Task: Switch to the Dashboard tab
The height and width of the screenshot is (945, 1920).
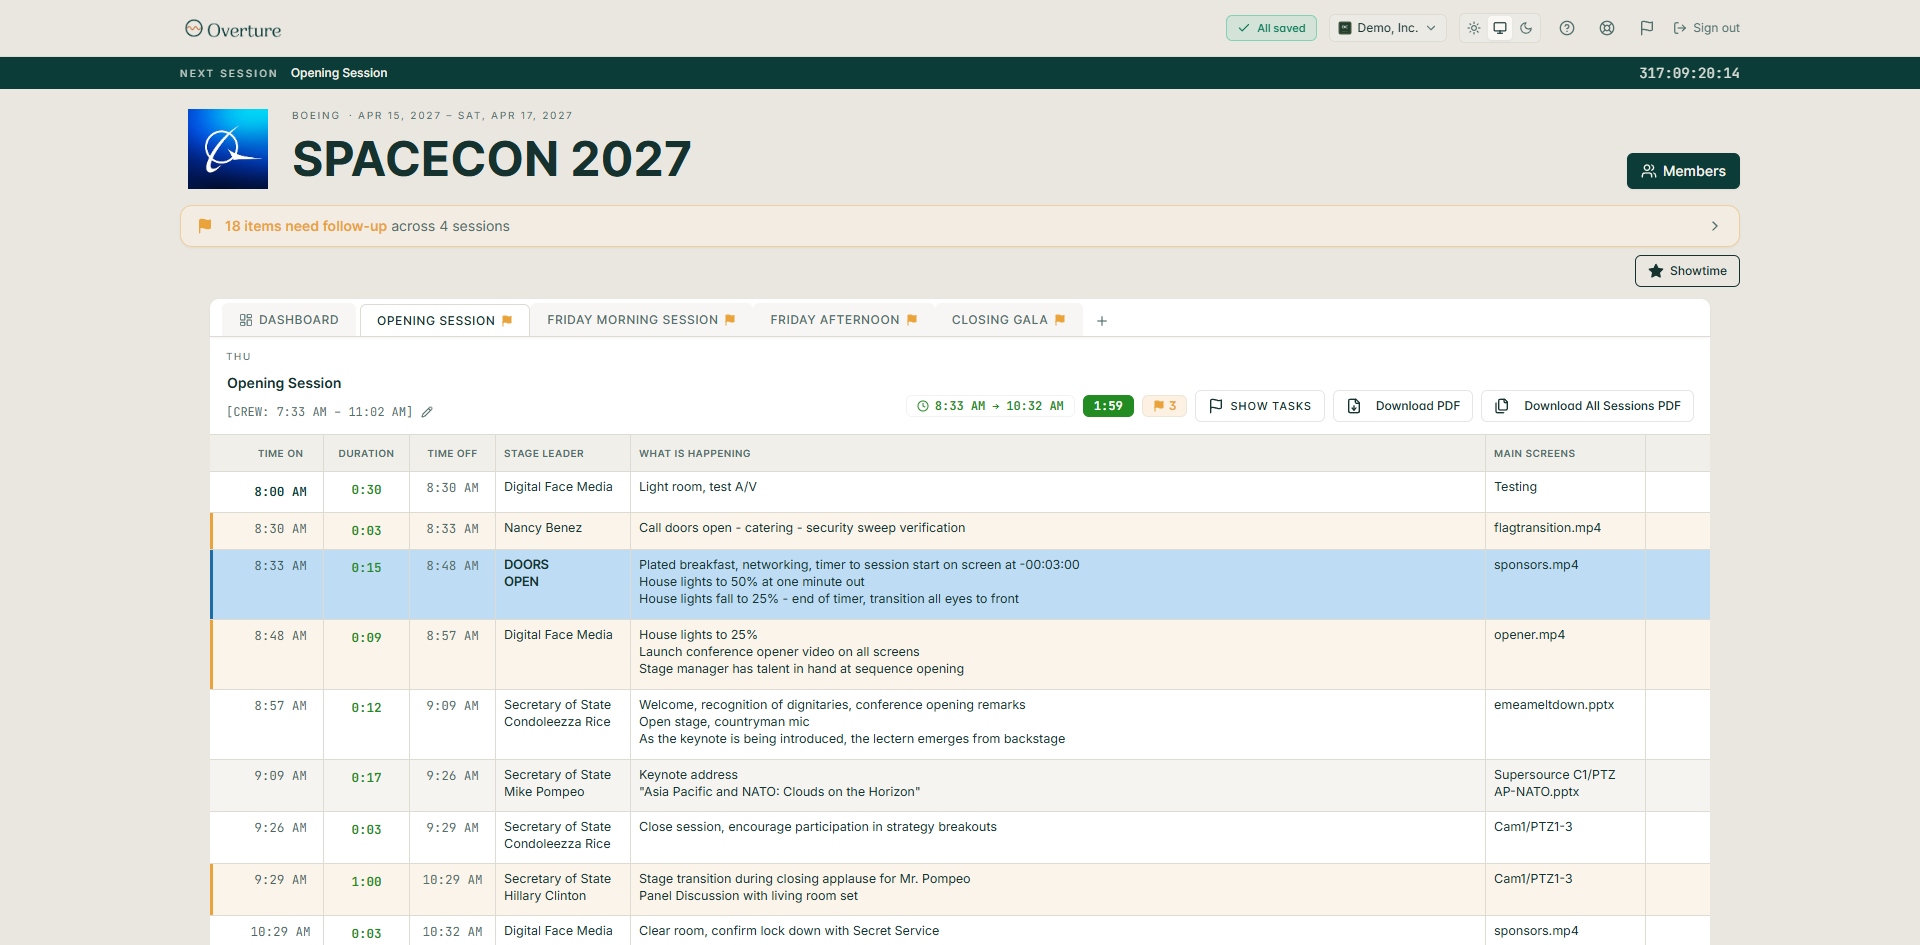Action: tap(289, 320)
